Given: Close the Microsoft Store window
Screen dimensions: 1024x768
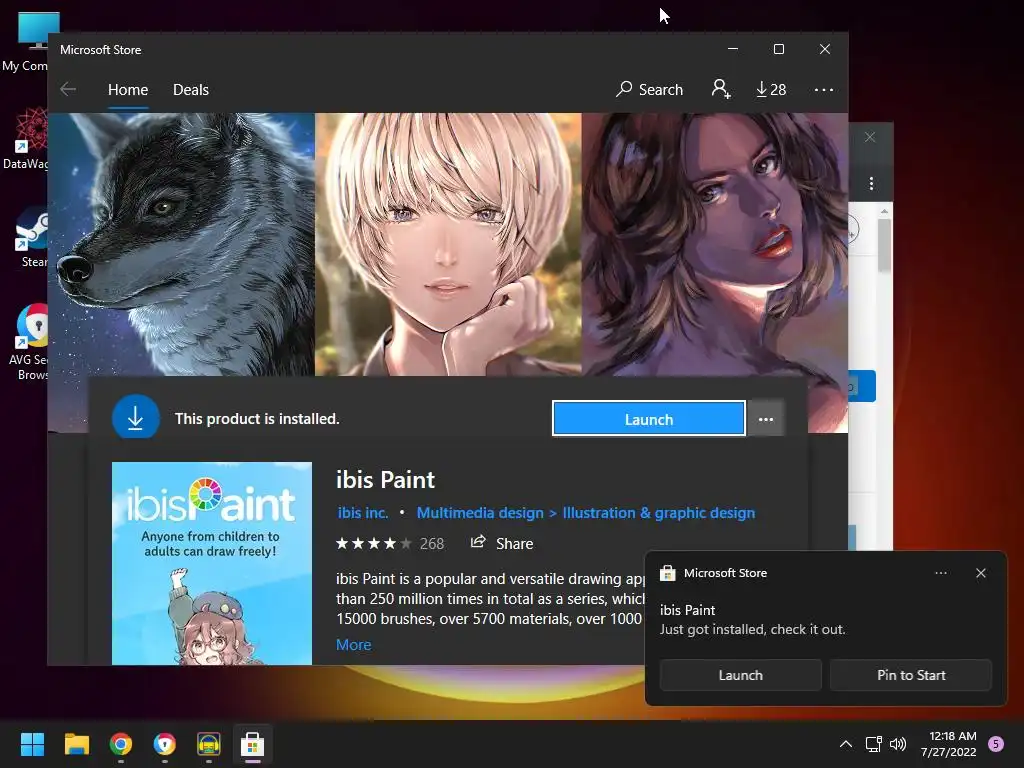Looking at the screenshot, I should (x=825, y=49).
